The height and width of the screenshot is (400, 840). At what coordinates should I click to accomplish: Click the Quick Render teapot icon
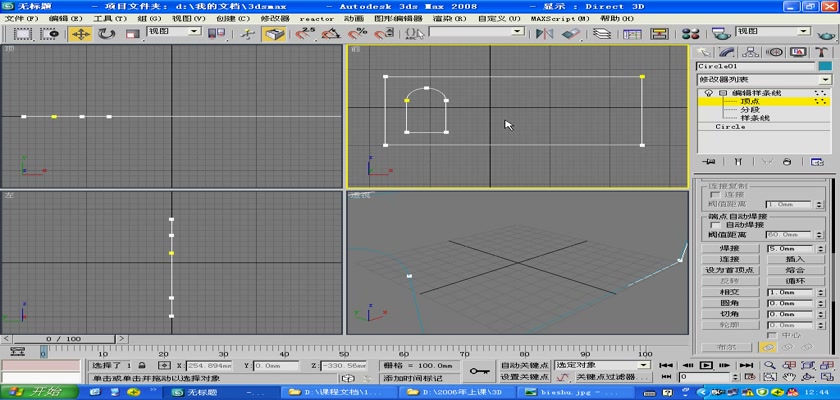(827, 35)
